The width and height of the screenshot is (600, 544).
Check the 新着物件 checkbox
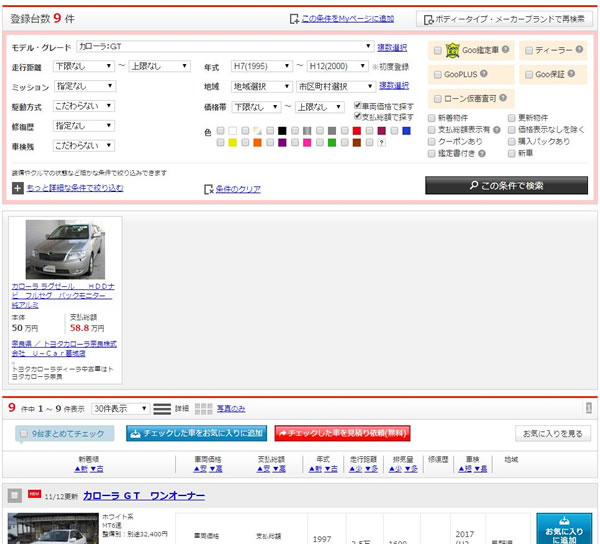[432, 118]
